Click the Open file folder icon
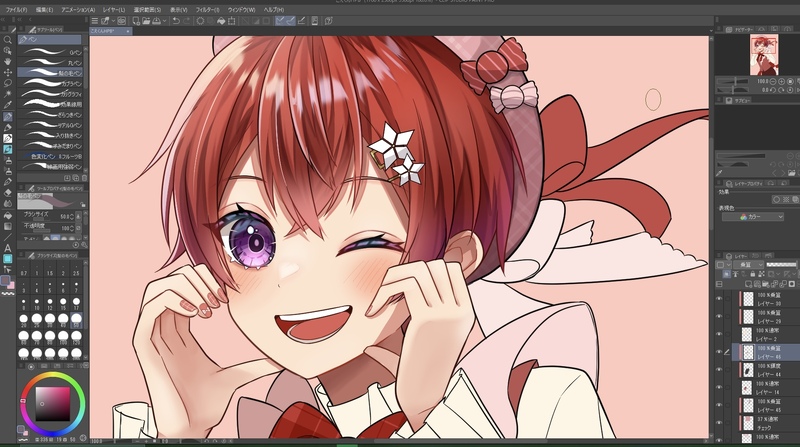This screenshot has width=800, height=447. pyautogui.click(x=146, y=21)
